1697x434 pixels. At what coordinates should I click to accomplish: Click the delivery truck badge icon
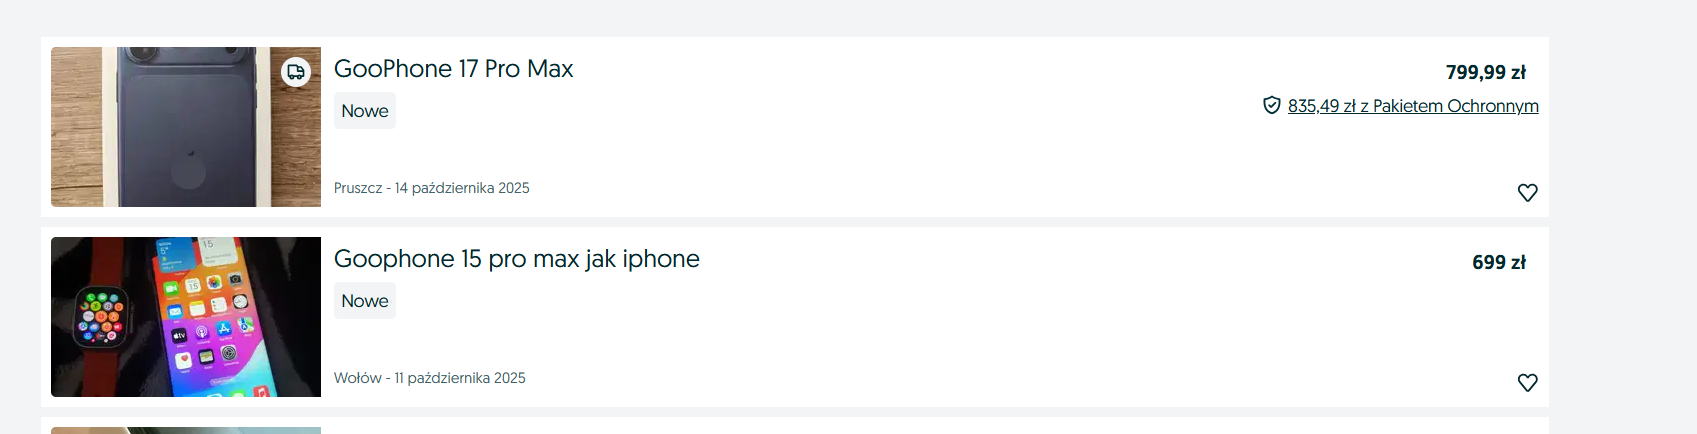coord(295,72)
